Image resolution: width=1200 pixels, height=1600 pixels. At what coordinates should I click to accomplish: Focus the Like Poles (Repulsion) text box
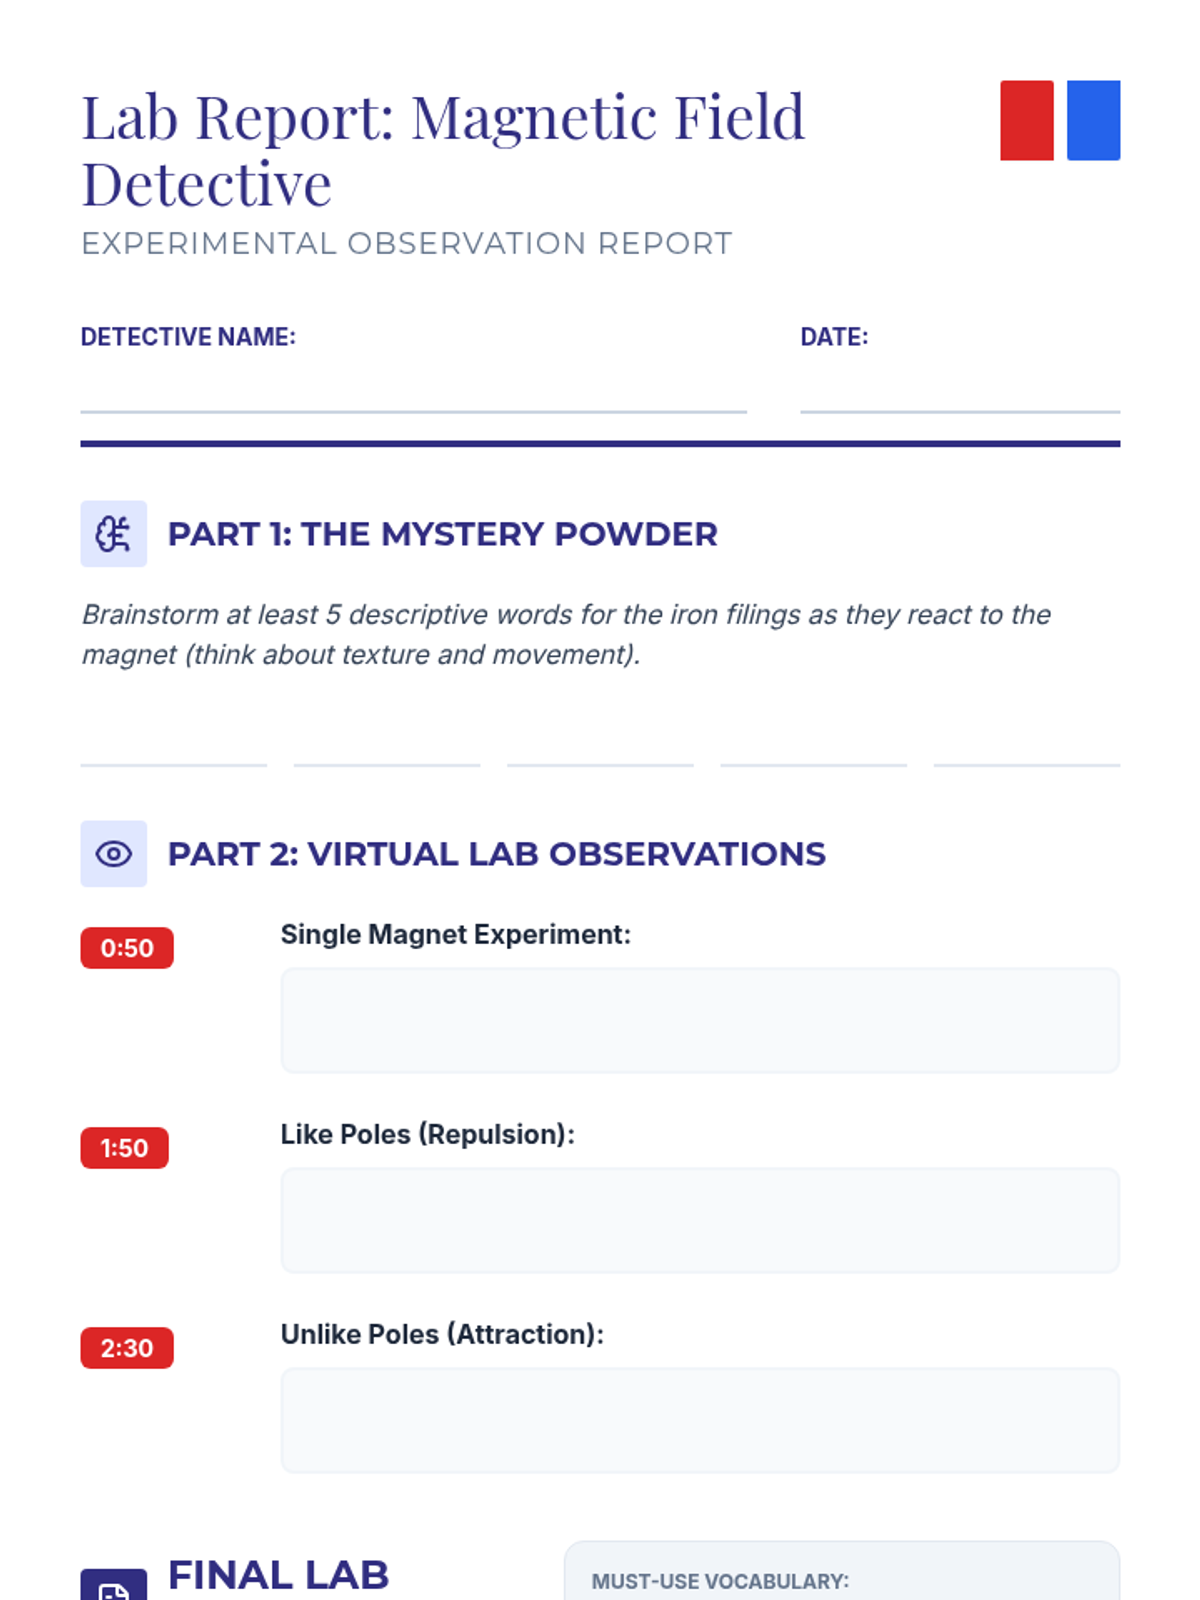(x=700, y=1220)
